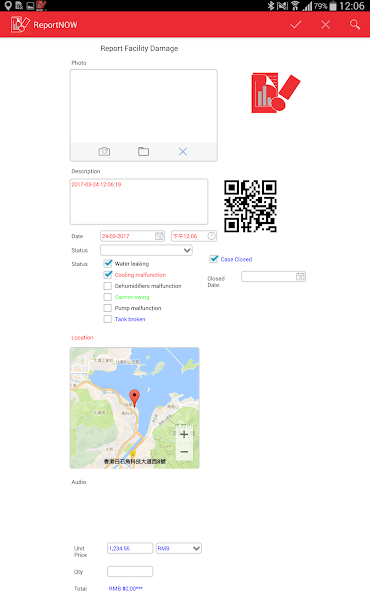This screenshot has width=370, height=592.
Task: Uncheck the Water leaking checkbox
Action: pyautogui.click(x=108, y=263)
